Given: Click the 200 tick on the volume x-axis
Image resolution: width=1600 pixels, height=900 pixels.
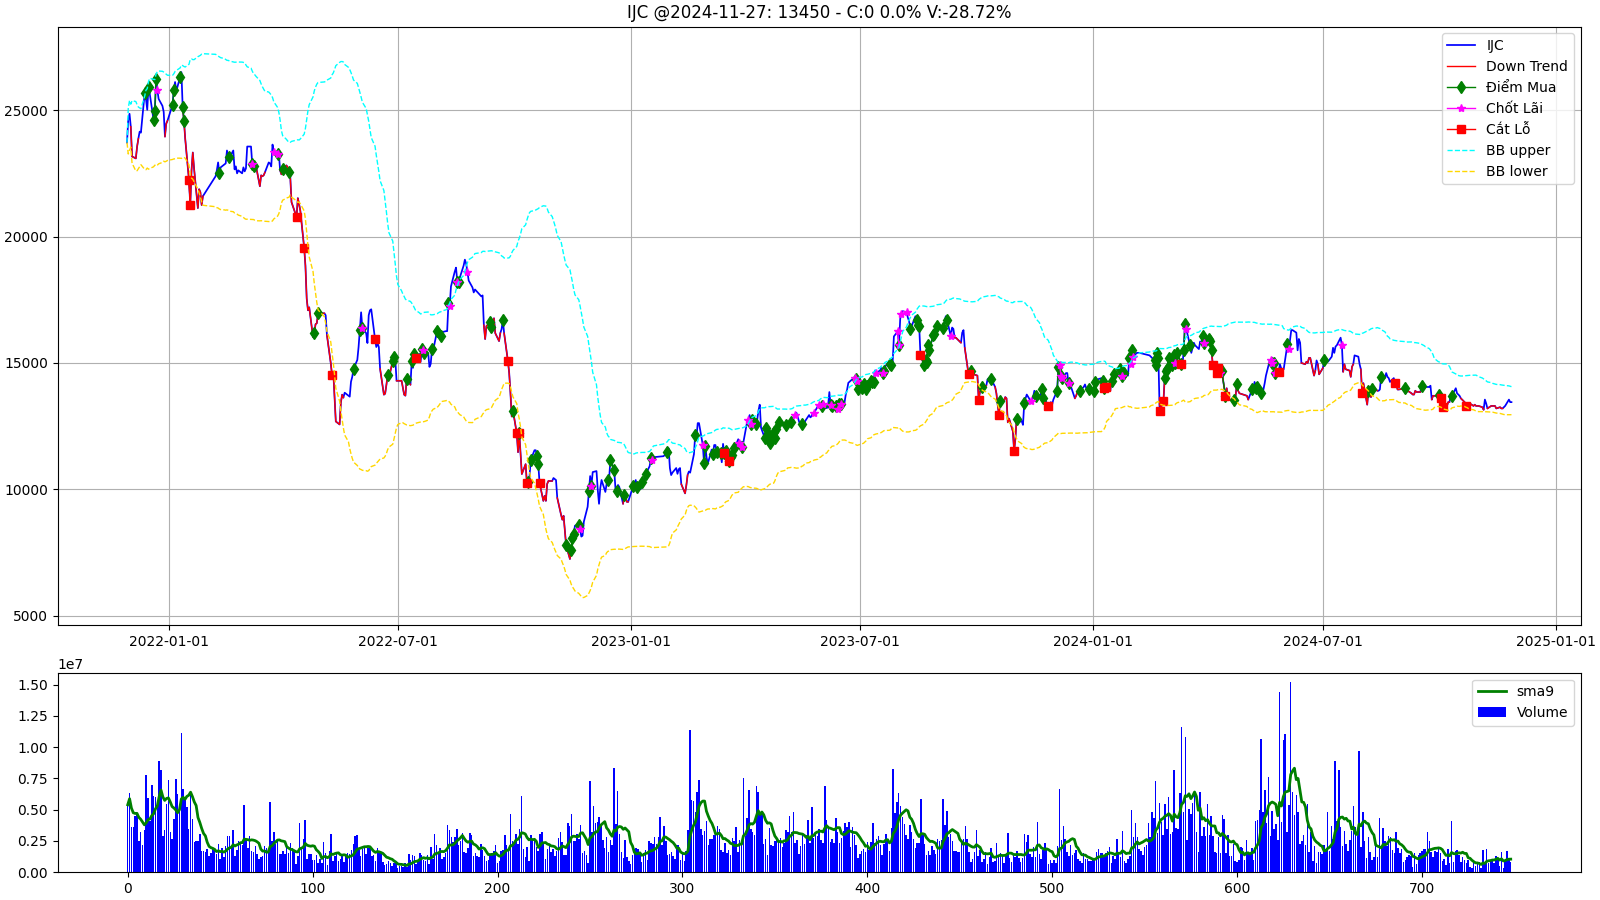Looking at the screenshot, I should 497,888.
